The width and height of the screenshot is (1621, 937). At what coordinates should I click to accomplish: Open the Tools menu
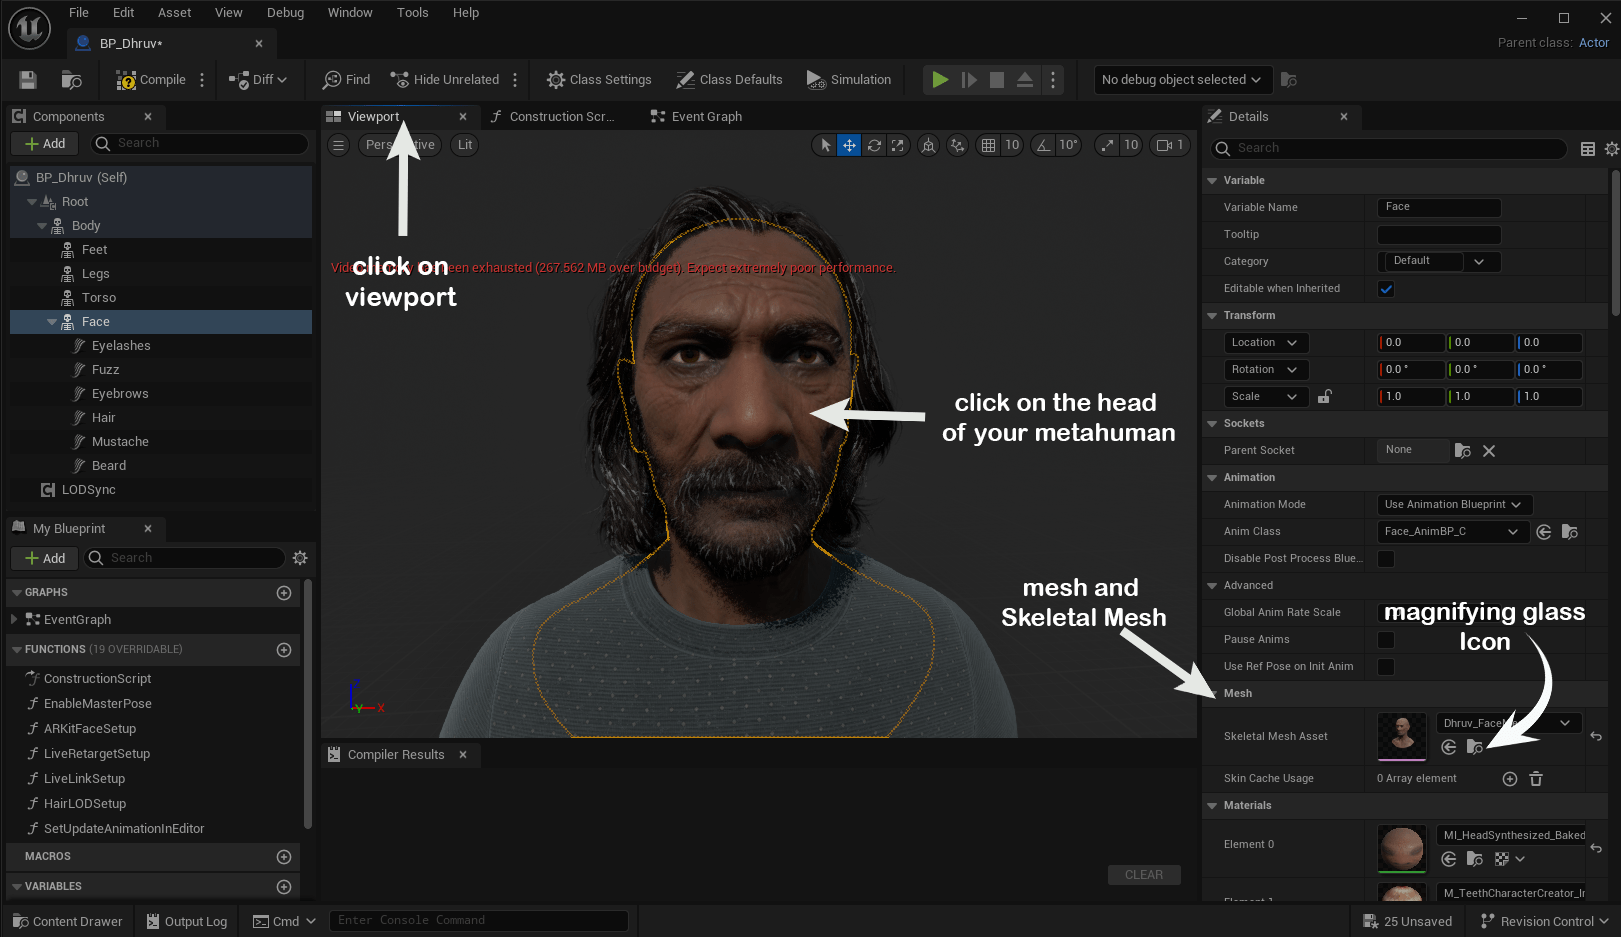(412, 13)
